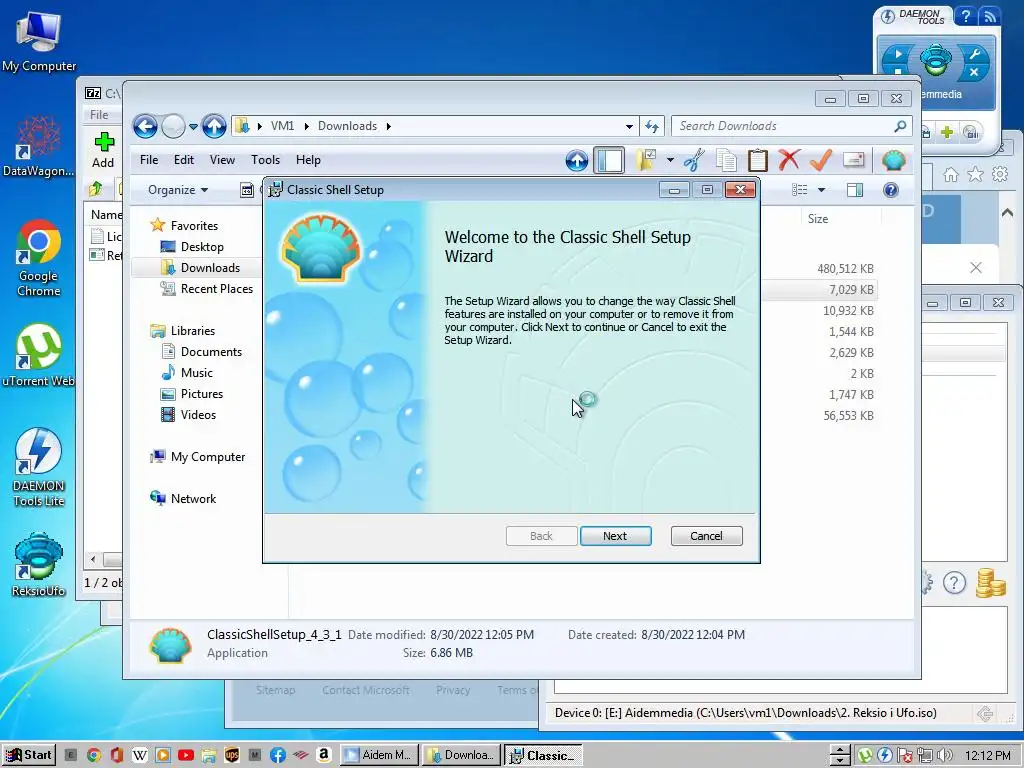The width and height of the screenshot is (1024, 768).
Task: Click the browser gear settings icon
Action: point(1000,174)
